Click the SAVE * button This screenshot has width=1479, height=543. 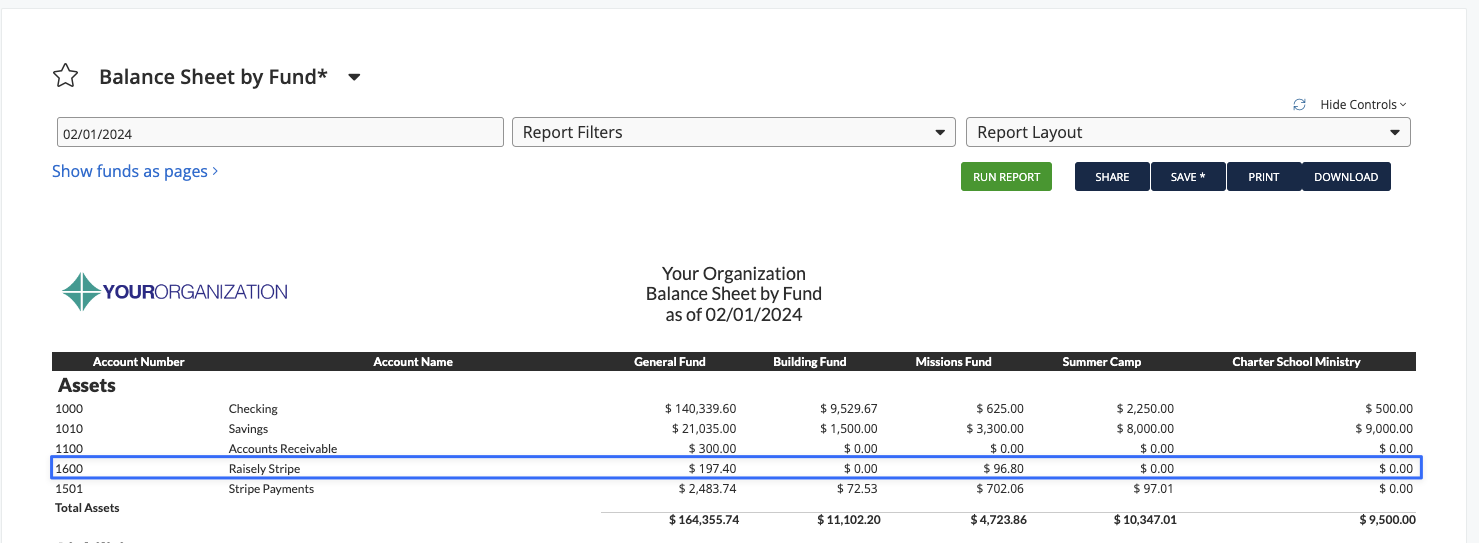pos(1188,177)
